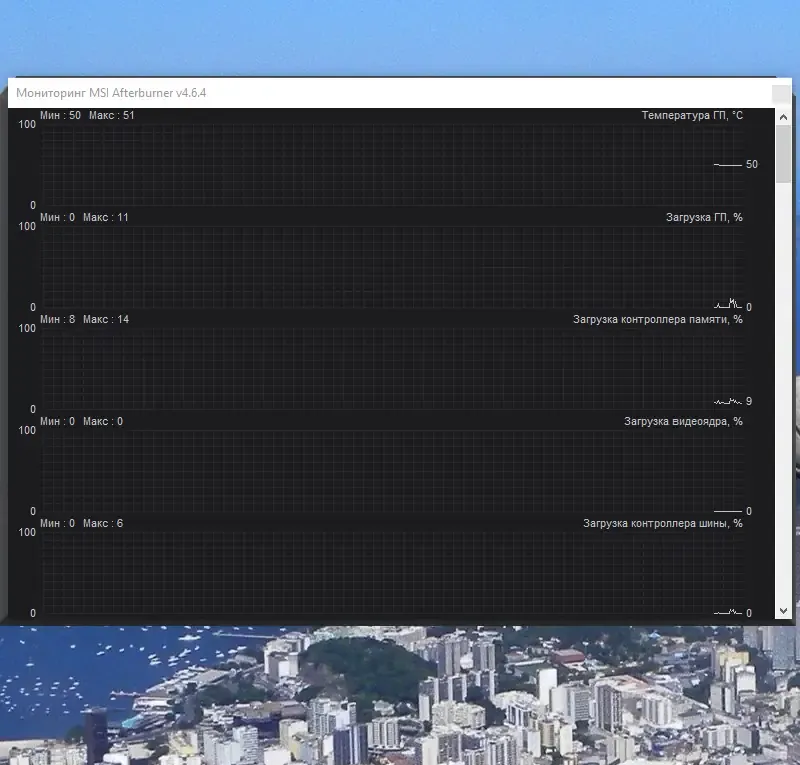Click the 'Мониторинг MSI Afterburner v4.6.4' title
The image size is (800, 765).
click(111, 93)
